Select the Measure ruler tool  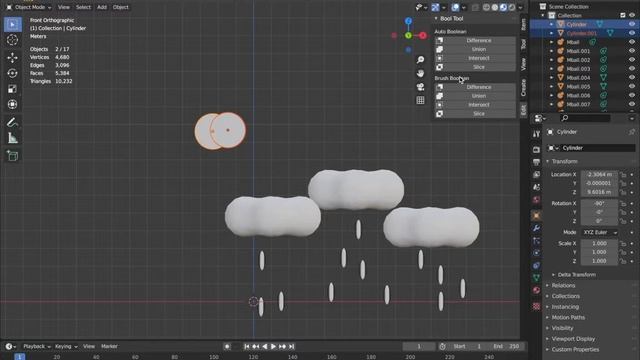click(x=13, y=138)
